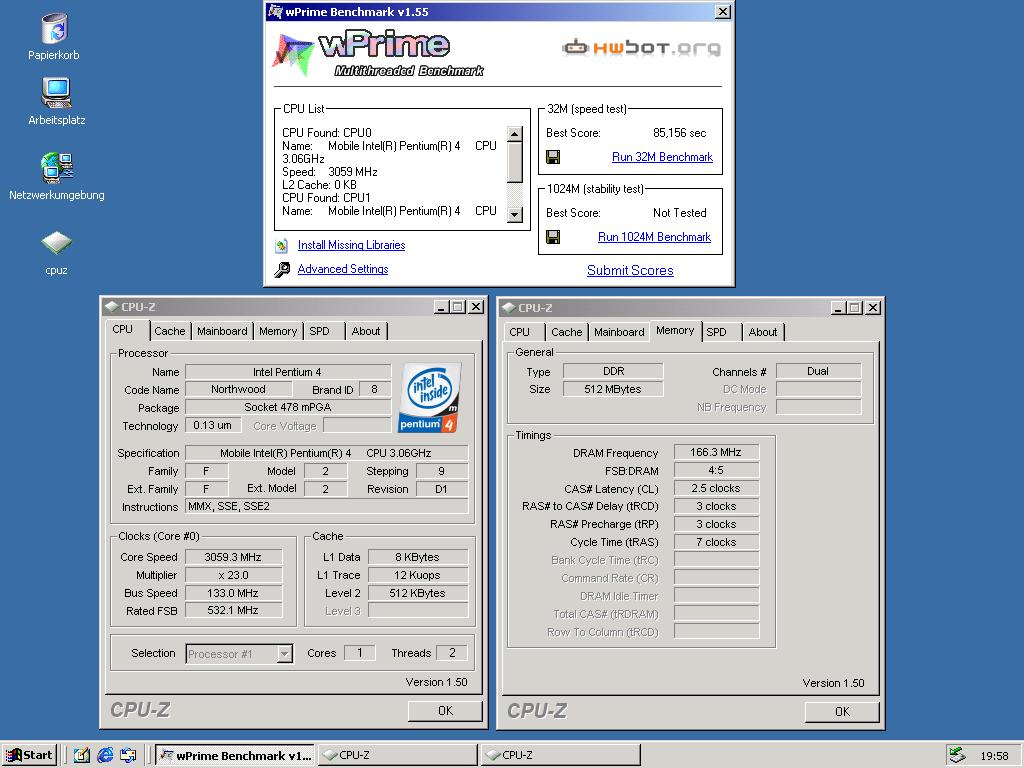Viewport: 1024px width, 768px height.
Task: Click the Install Missing Libraries icon
Action: coord(282,246)
